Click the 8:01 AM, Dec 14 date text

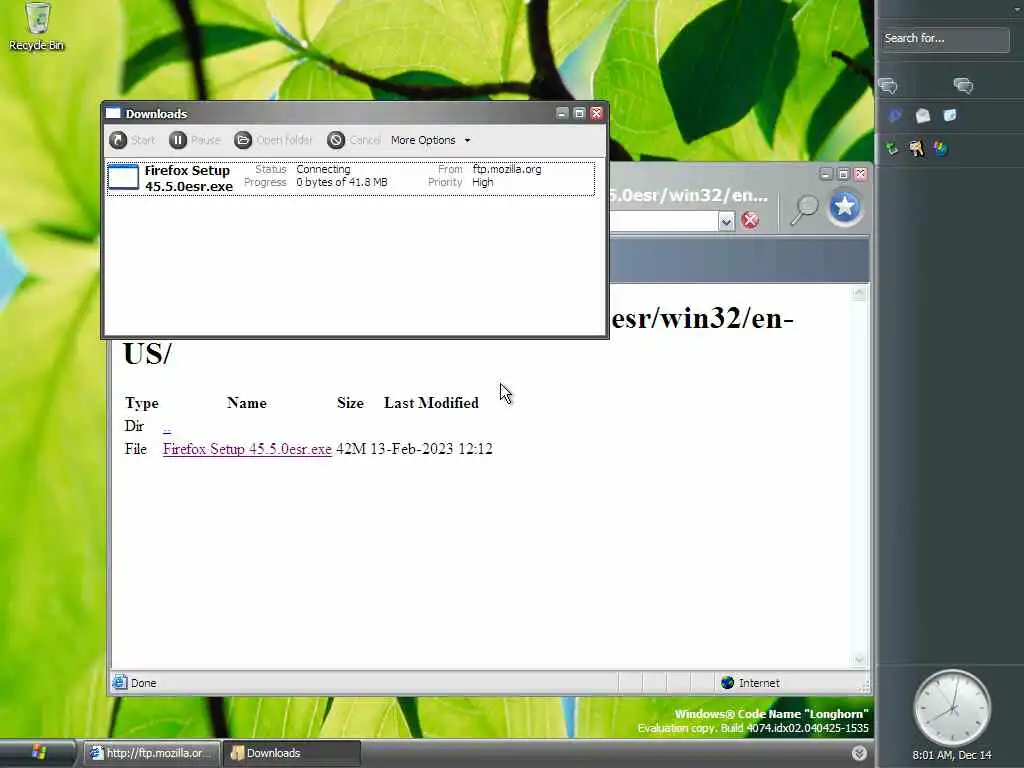coord(952,756)
